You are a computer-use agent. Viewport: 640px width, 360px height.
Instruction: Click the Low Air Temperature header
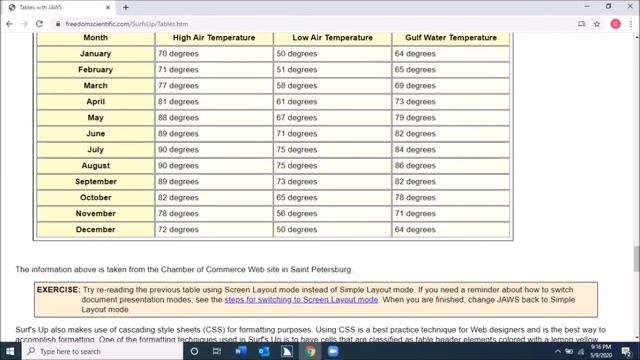pos(332,38)
